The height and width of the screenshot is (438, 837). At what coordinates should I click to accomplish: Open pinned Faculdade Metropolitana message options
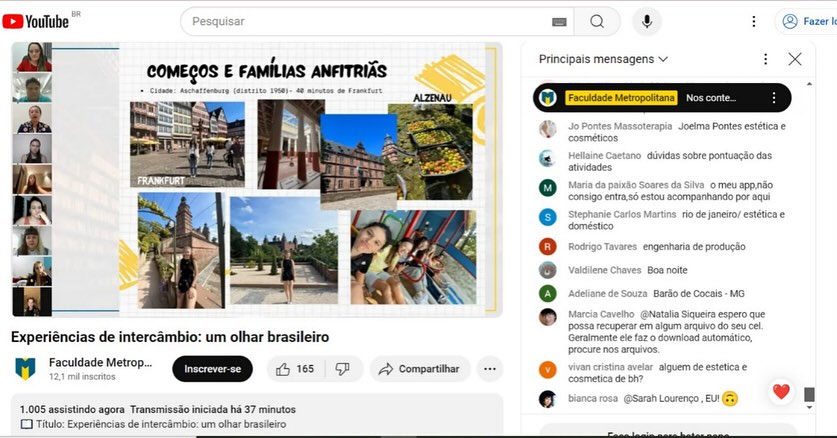click(774, 98)
